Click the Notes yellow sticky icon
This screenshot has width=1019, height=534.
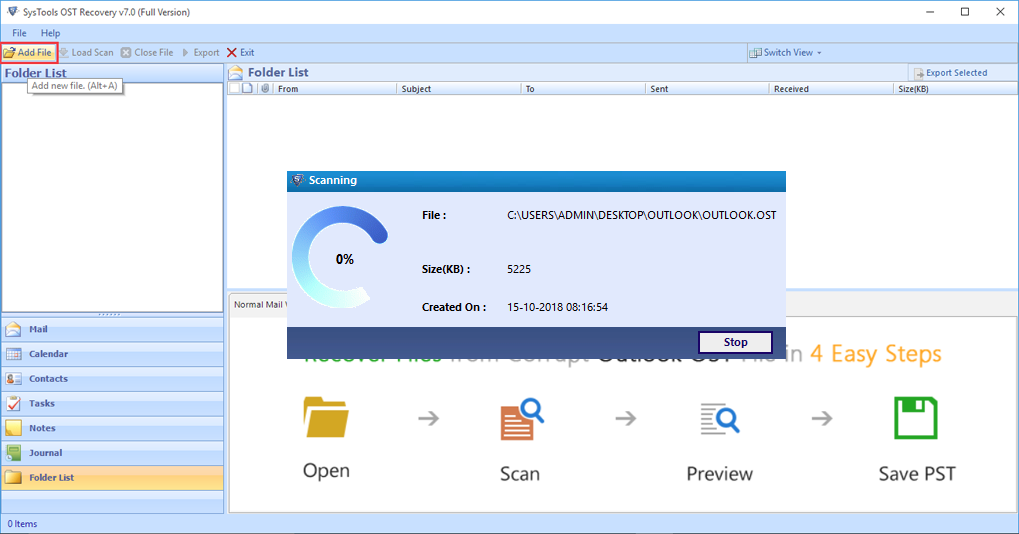click(13, 428)
